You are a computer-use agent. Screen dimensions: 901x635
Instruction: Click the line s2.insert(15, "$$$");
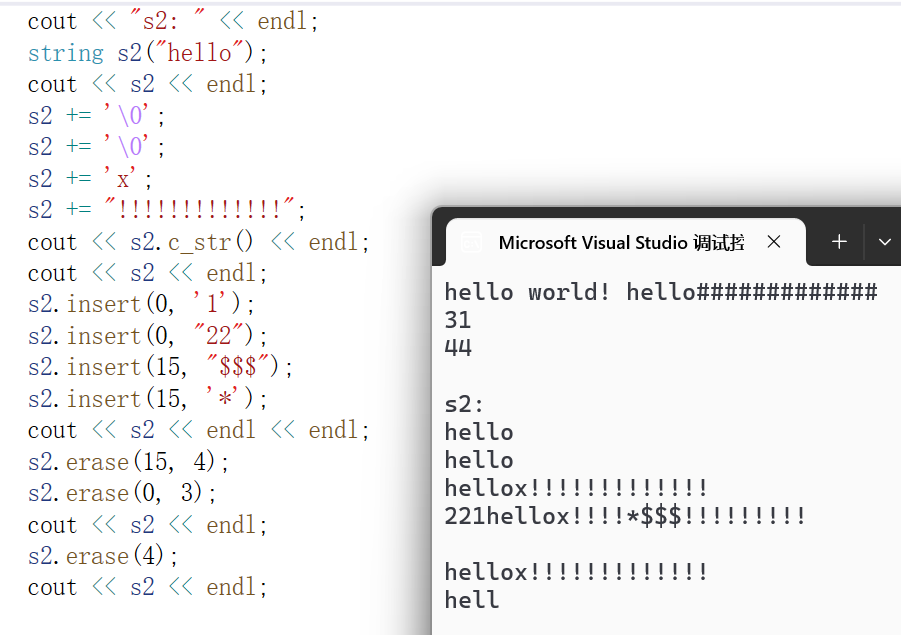pyautogui.click(x=160, y=367)
